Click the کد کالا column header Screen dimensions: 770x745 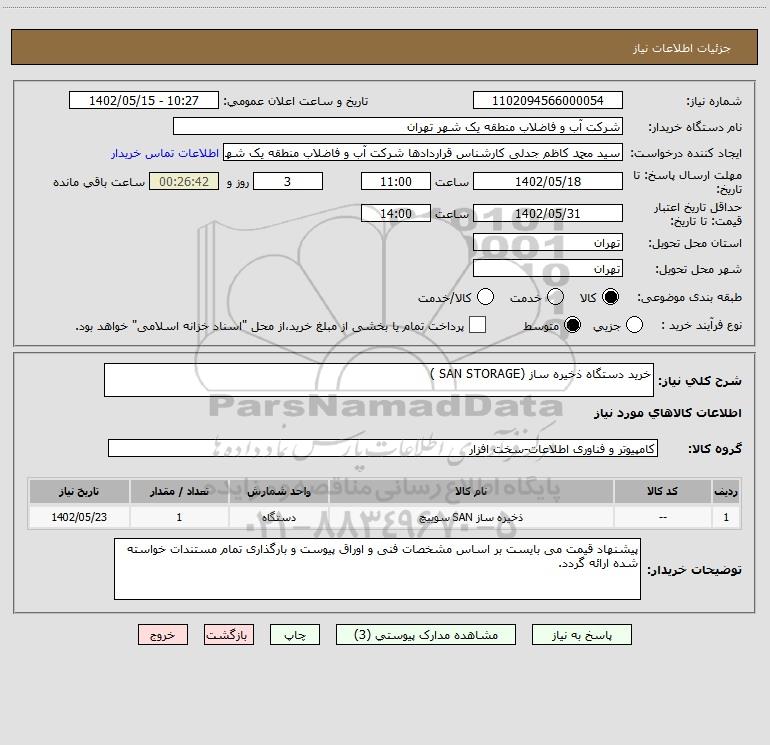coord(662,491)
